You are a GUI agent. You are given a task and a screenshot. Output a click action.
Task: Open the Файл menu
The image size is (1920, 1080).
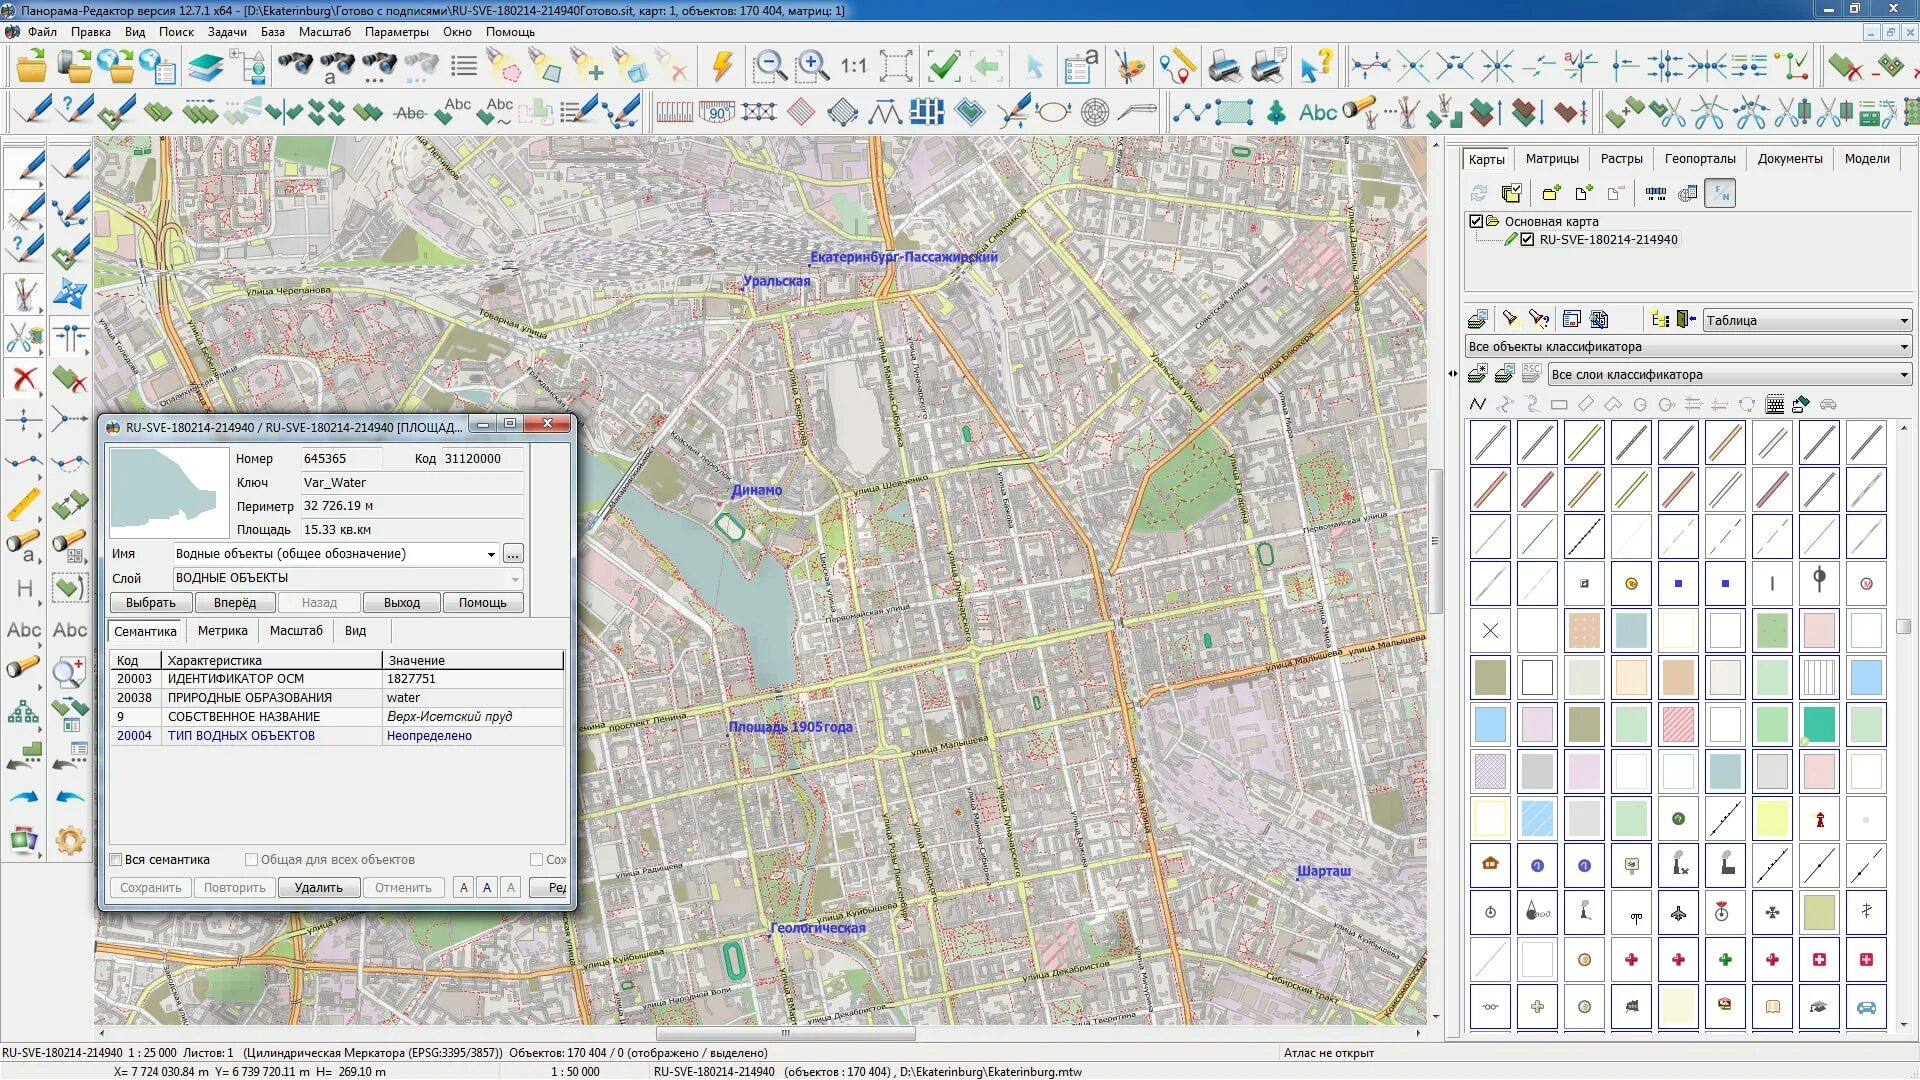click(x=42, y=31)
